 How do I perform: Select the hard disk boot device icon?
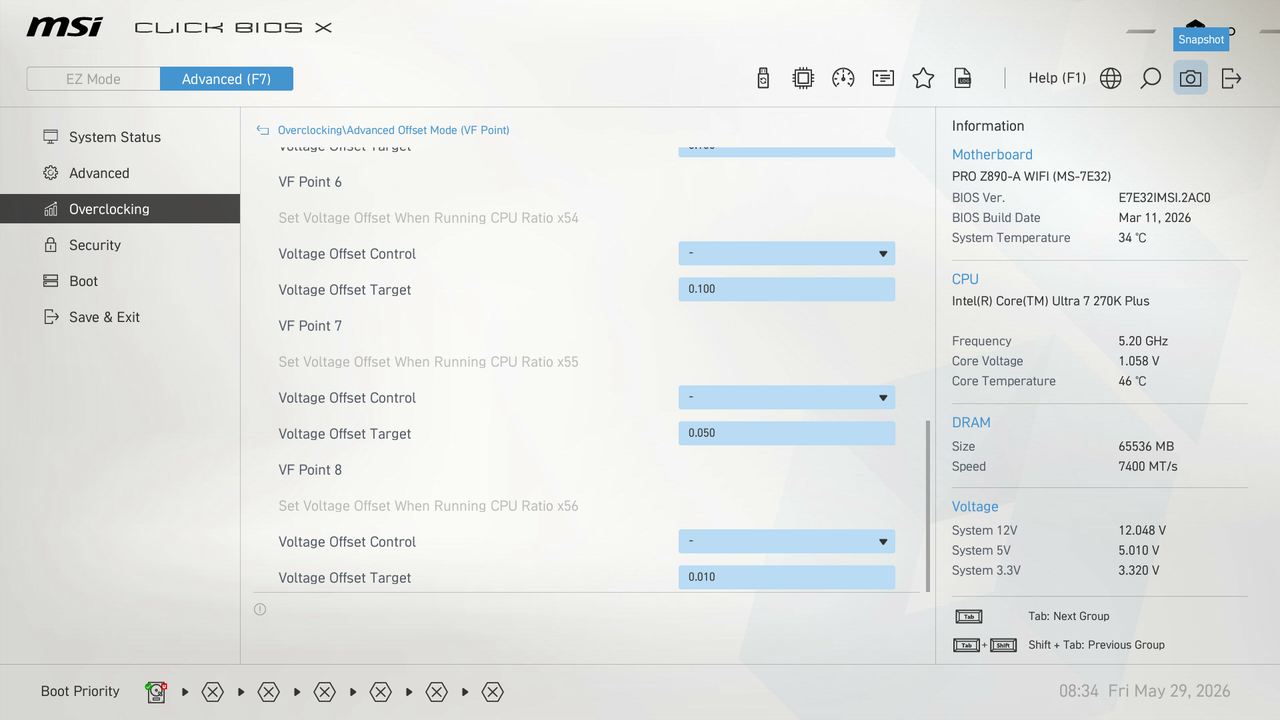coord(156,691)
